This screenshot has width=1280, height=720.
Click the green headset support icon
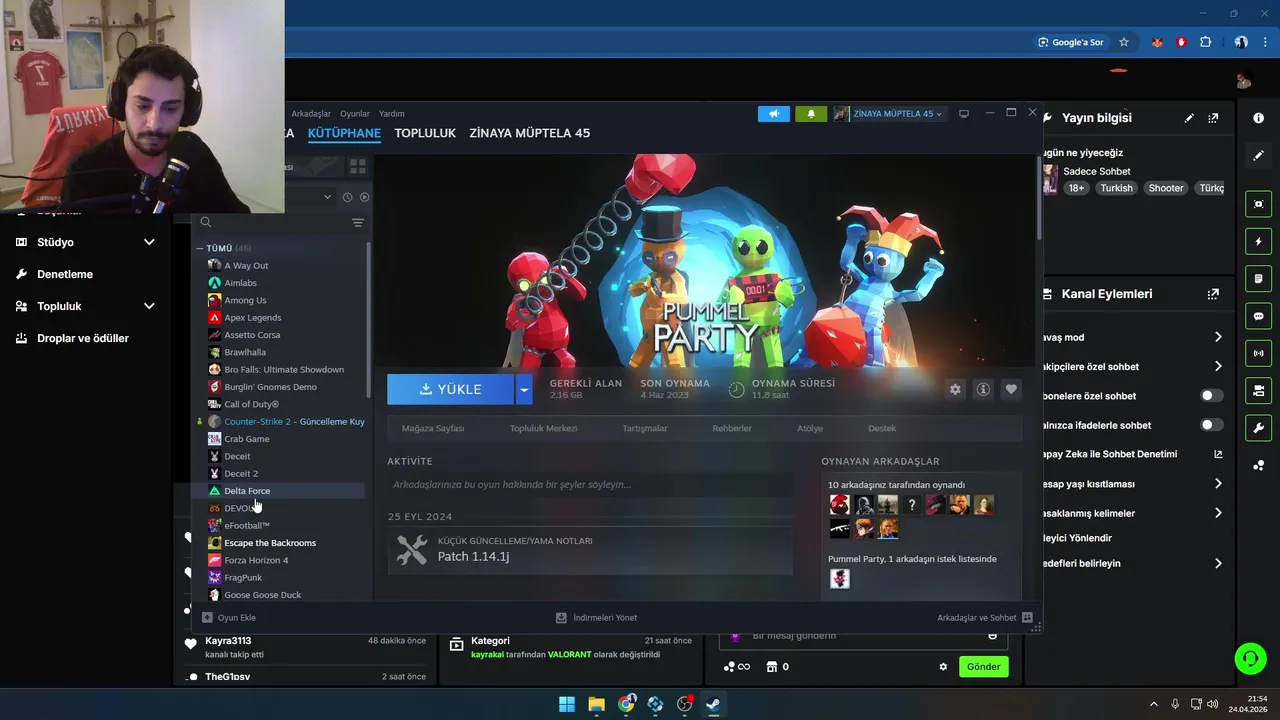tap(1250, 658)
